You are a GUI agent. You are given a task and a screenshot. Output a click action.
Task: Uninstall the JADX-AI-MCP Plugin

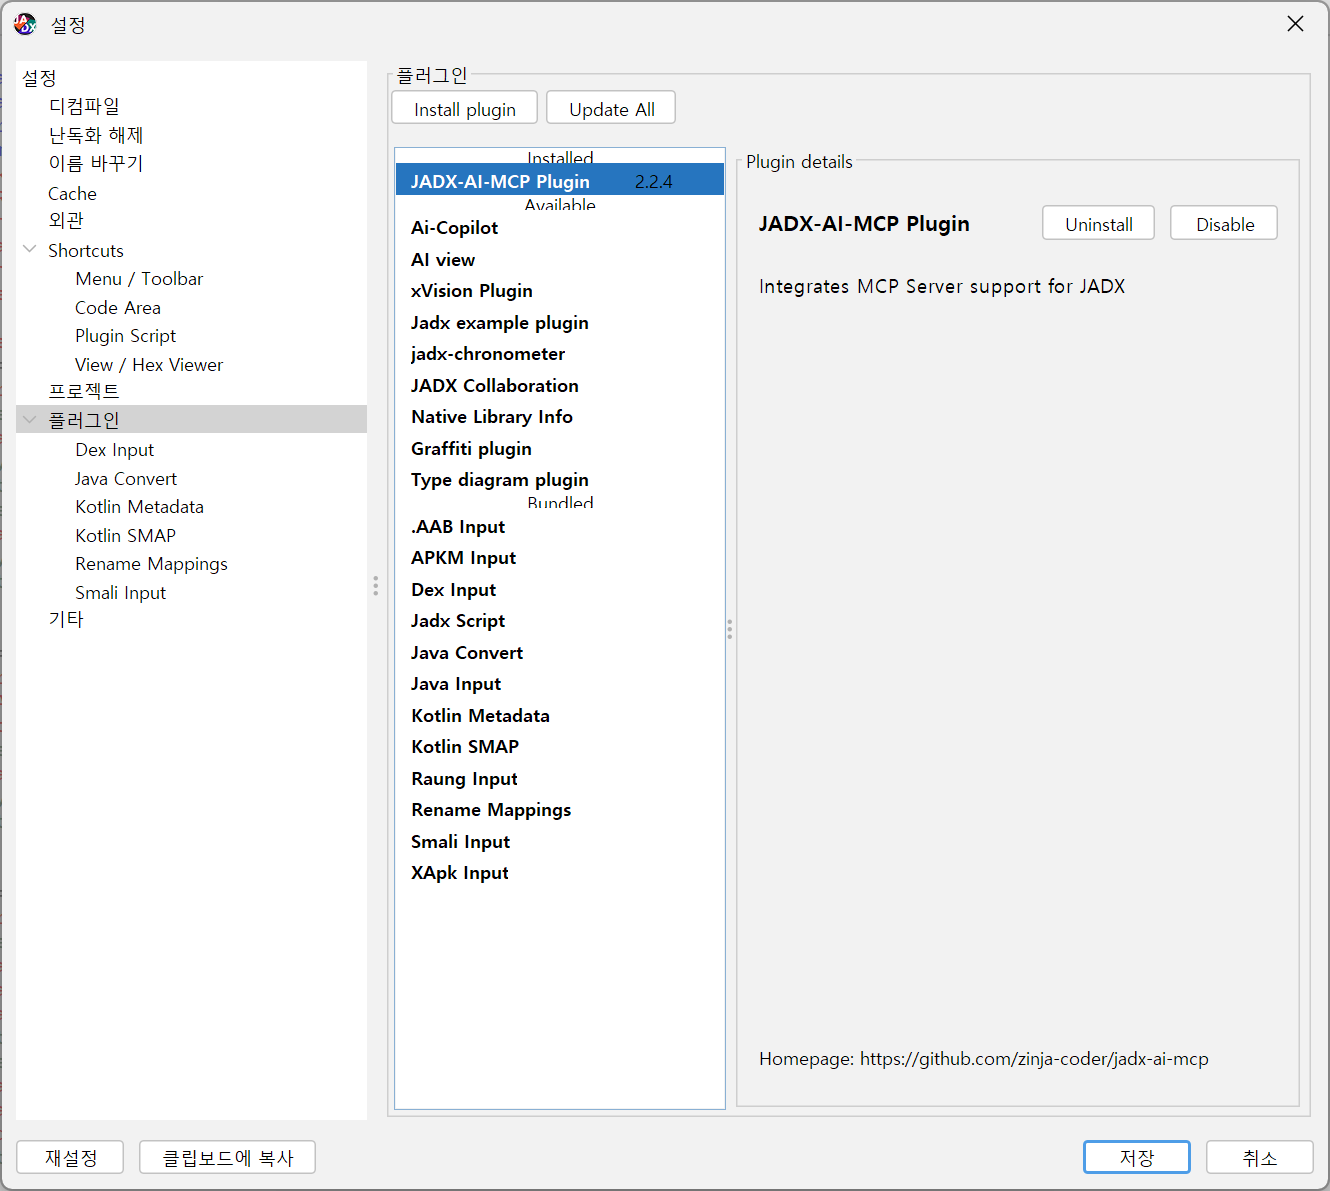click(1098, 223)
